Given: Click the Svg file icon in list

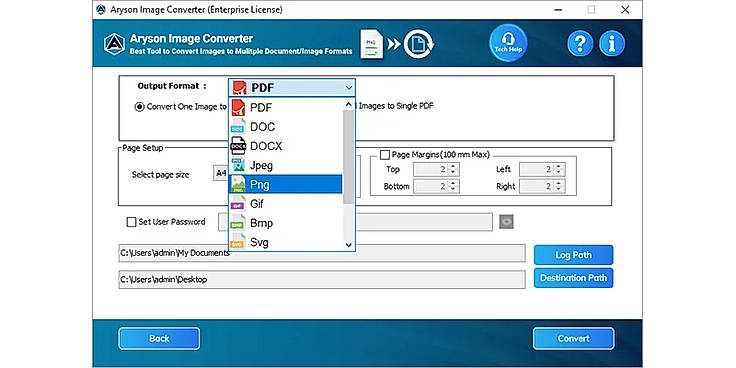Looking at the screenshot, I should point(238,242).
